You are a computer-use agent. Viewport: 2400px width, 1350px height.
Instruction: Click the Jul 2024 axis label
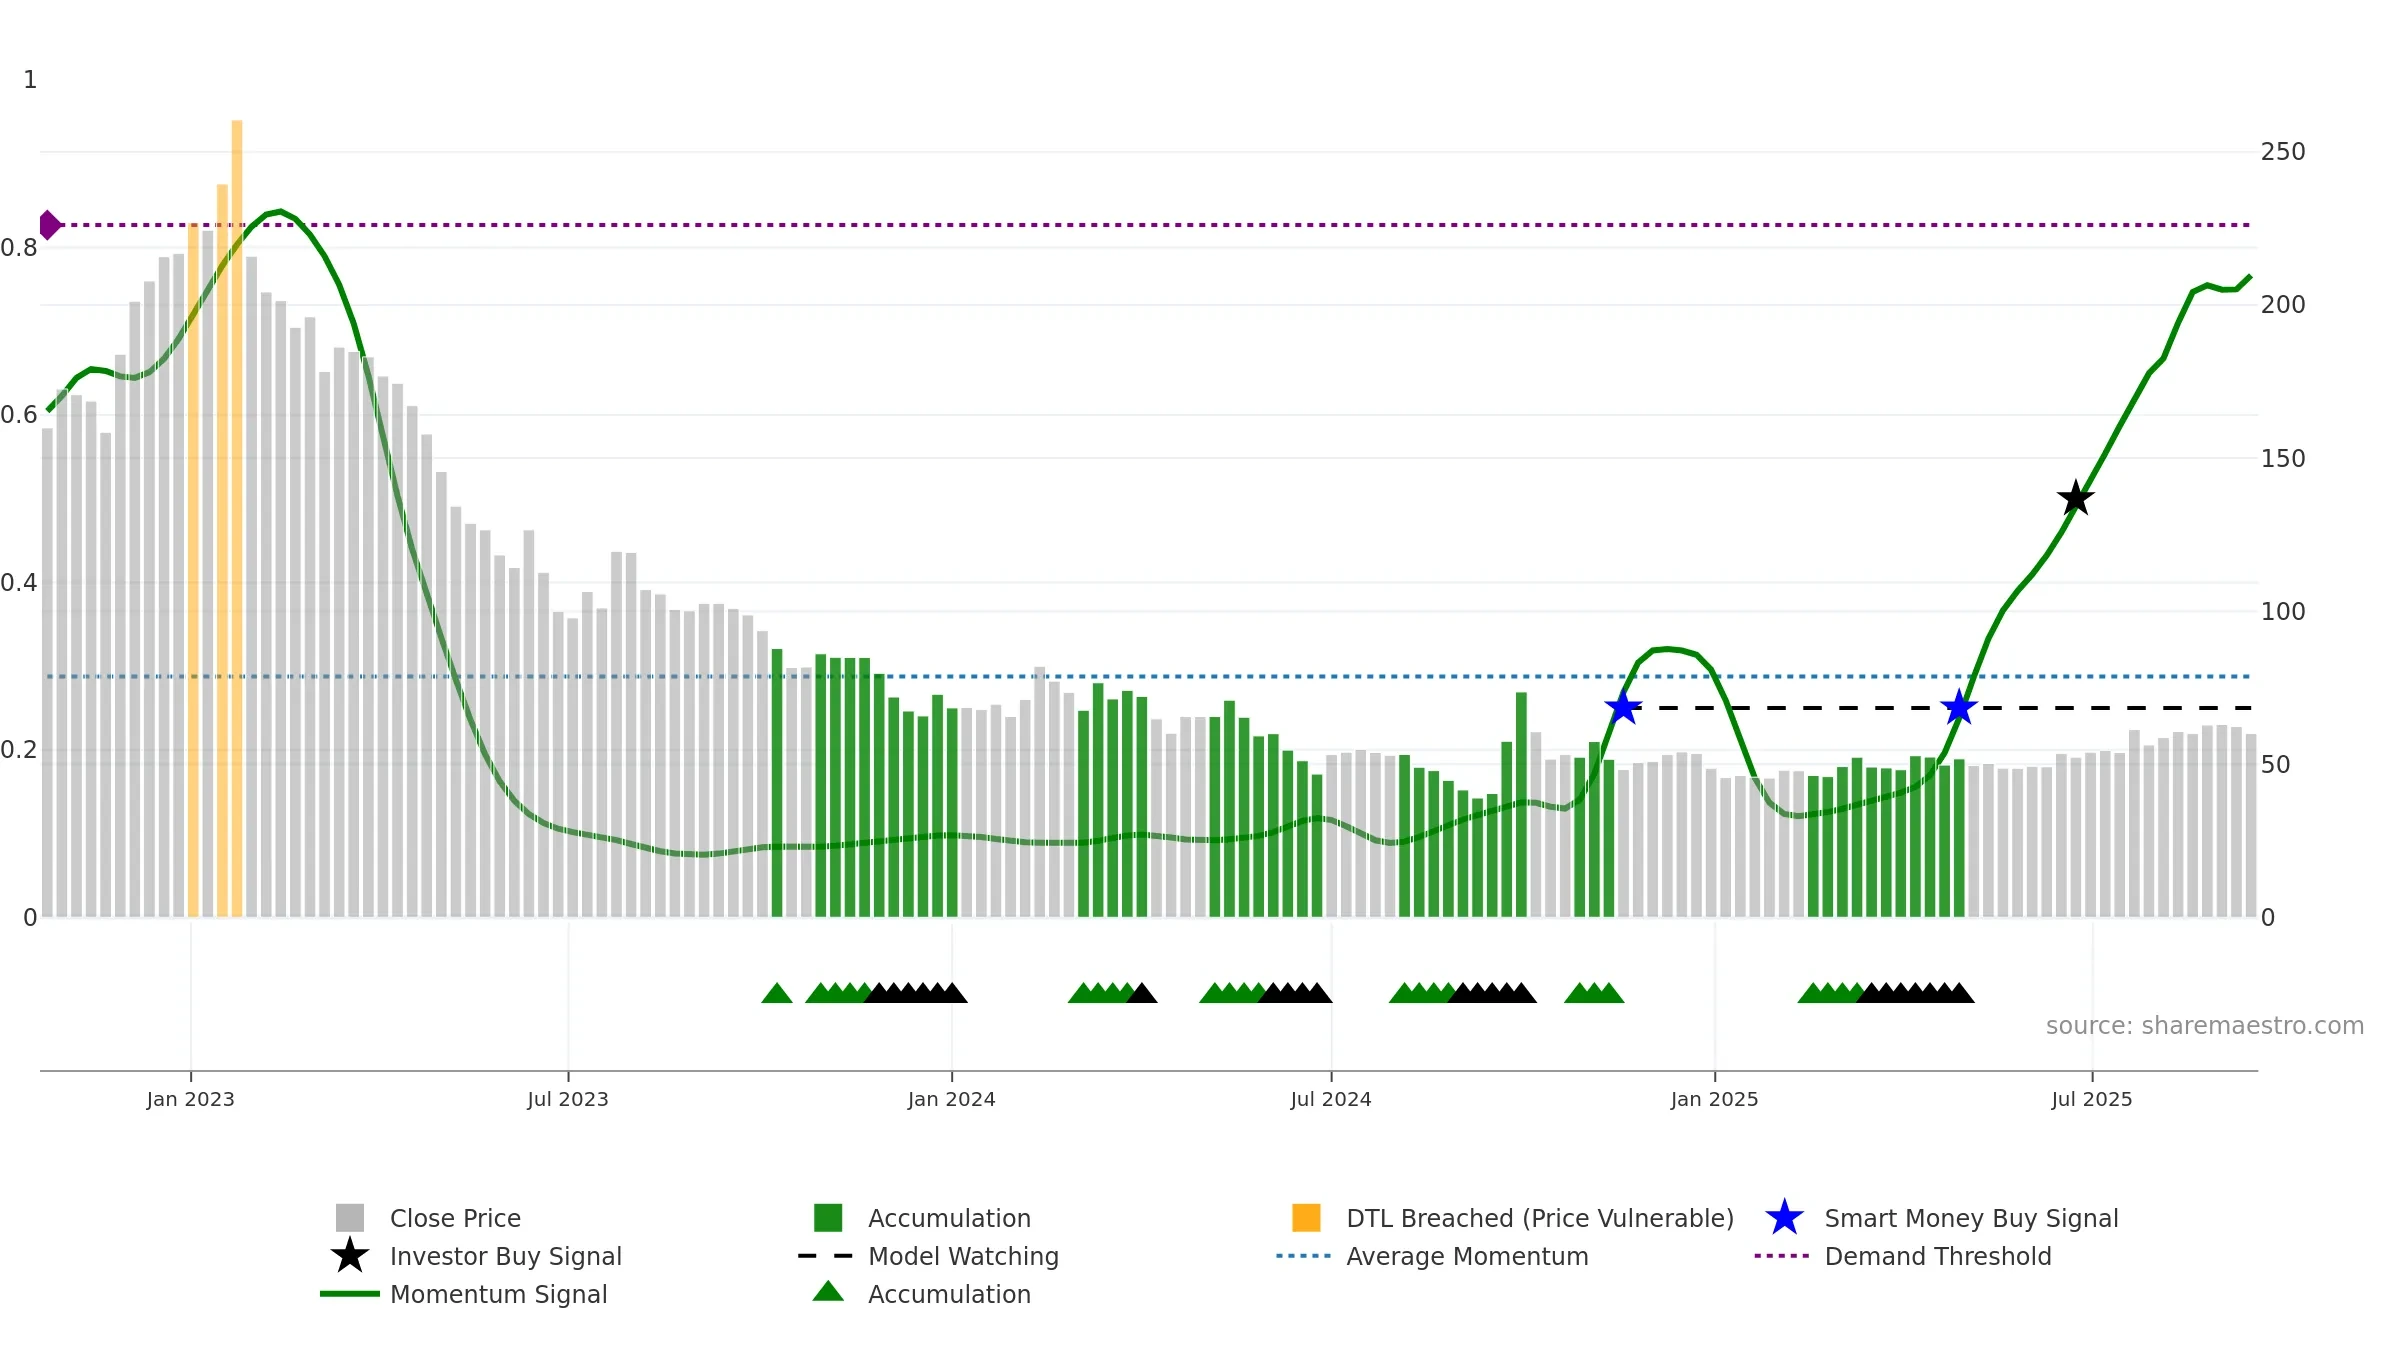(x=1331, y=1100)
